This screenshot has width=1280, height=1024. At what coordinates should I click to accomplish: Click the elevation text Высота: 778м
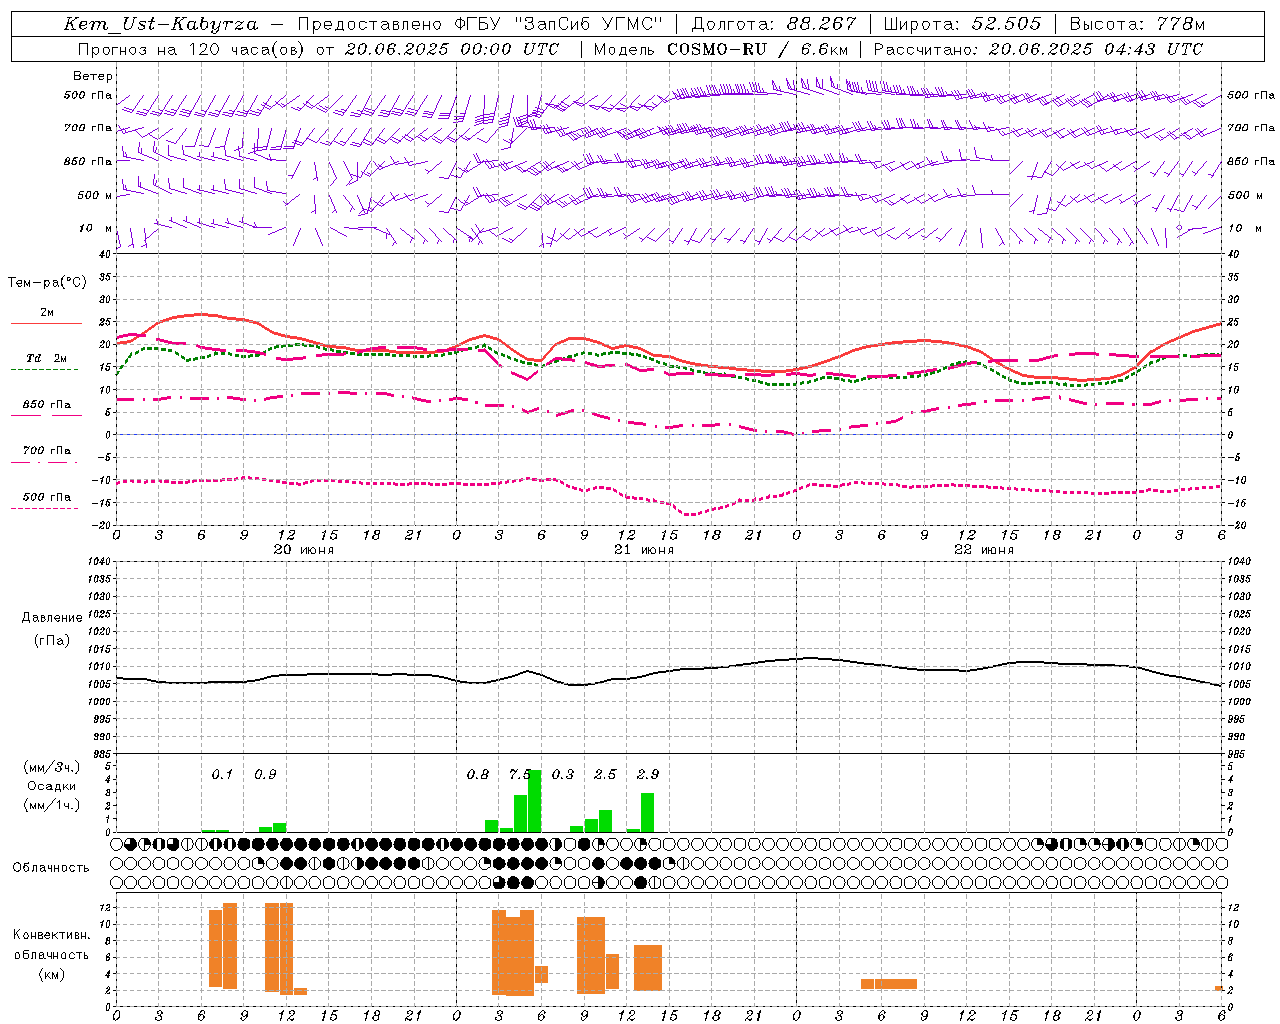pos(1137,24)
